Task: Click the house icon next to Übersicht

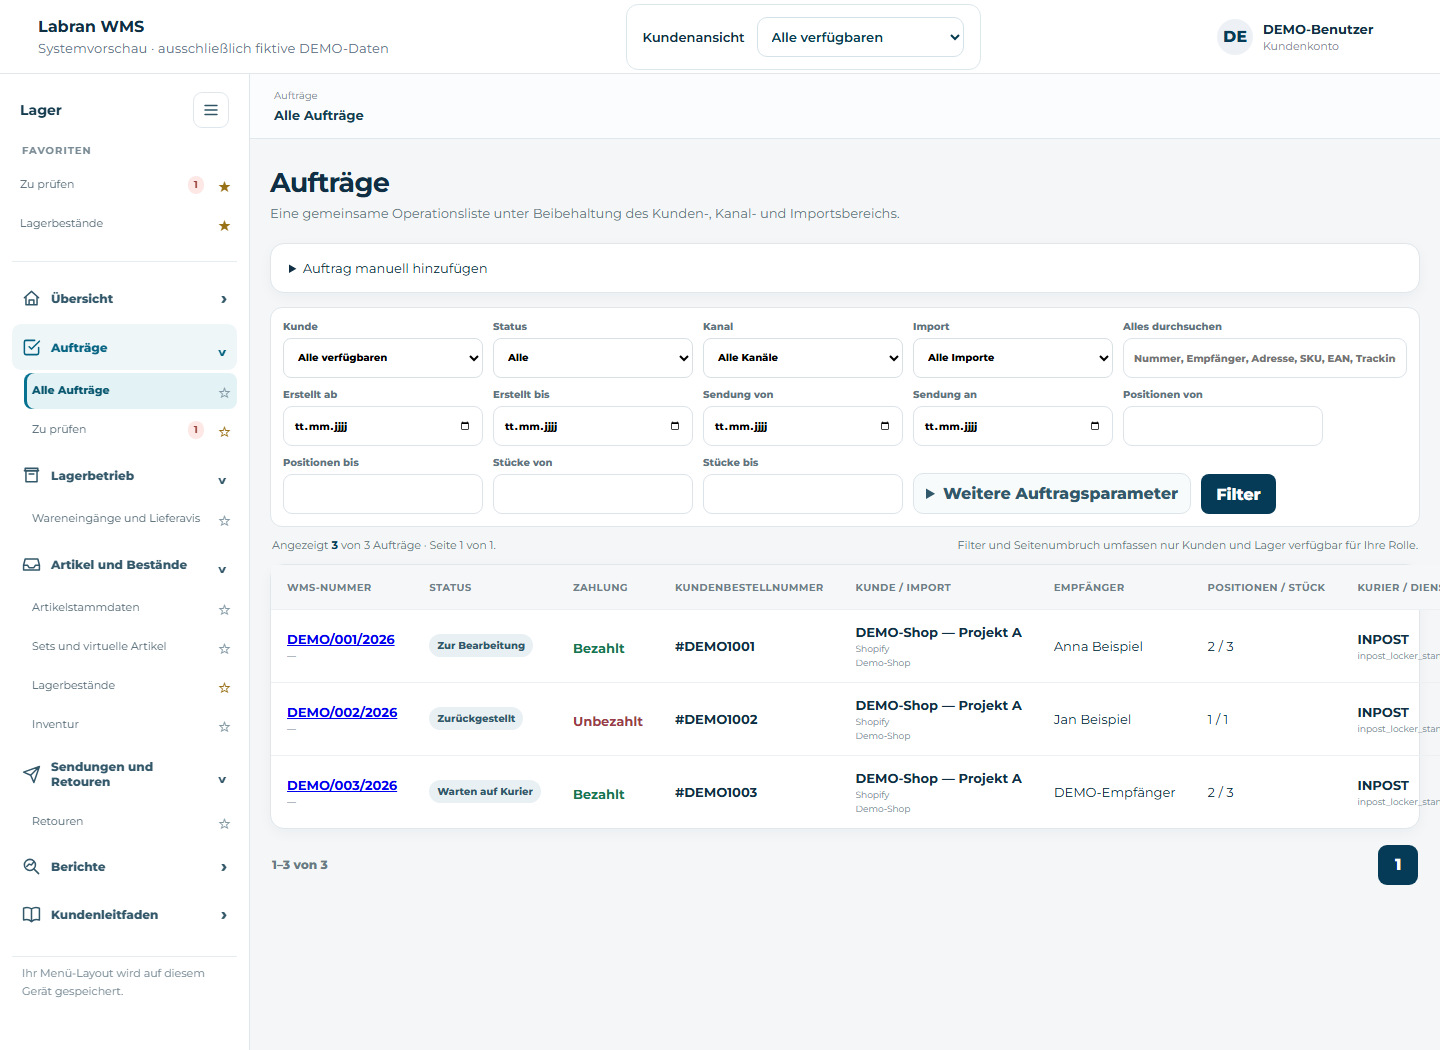Action: point(32,298)
